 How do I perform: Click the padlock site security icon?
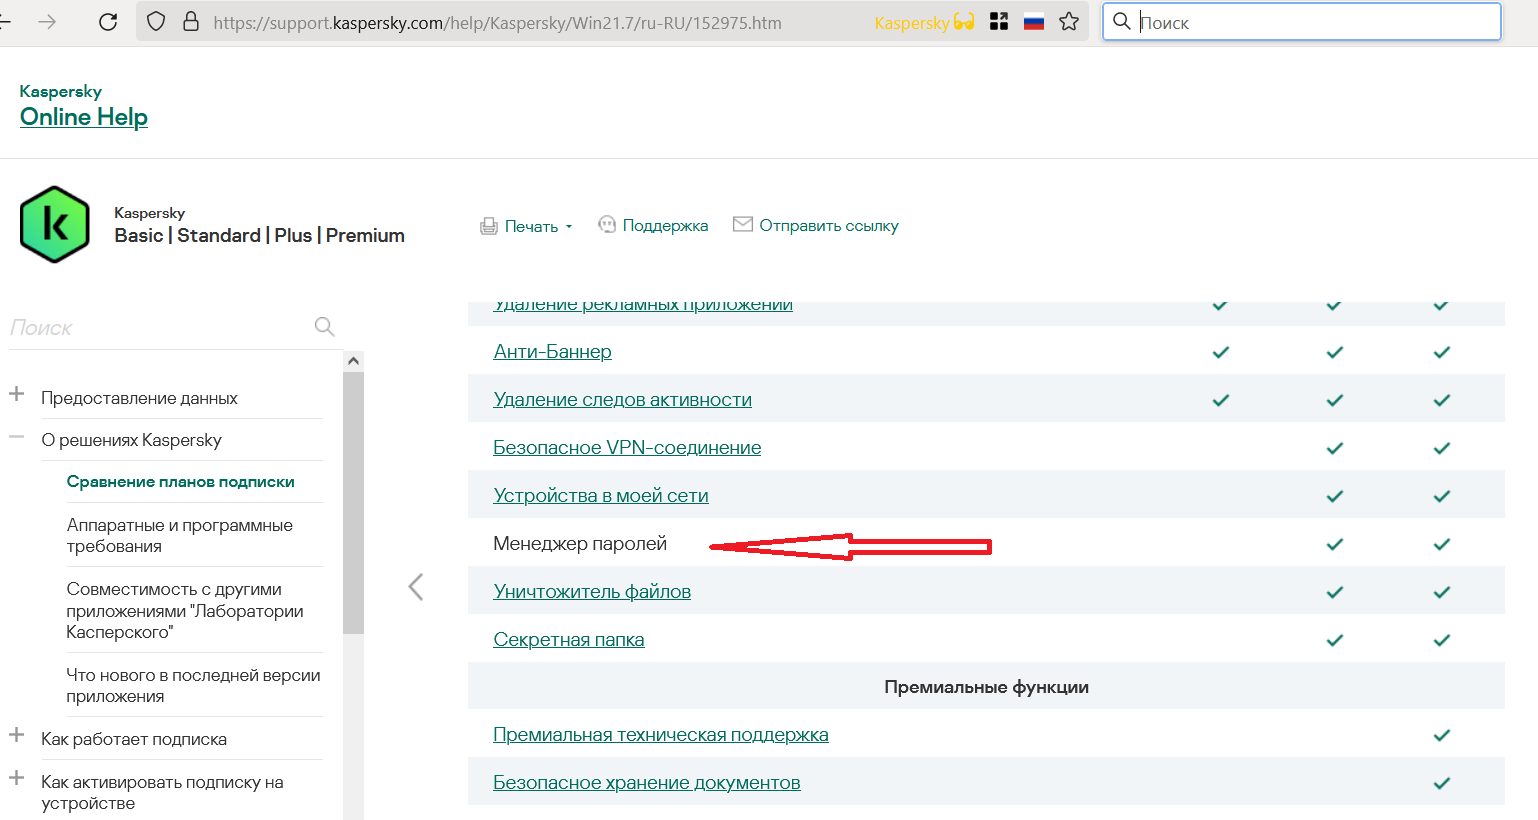click(x=191, y=22)
